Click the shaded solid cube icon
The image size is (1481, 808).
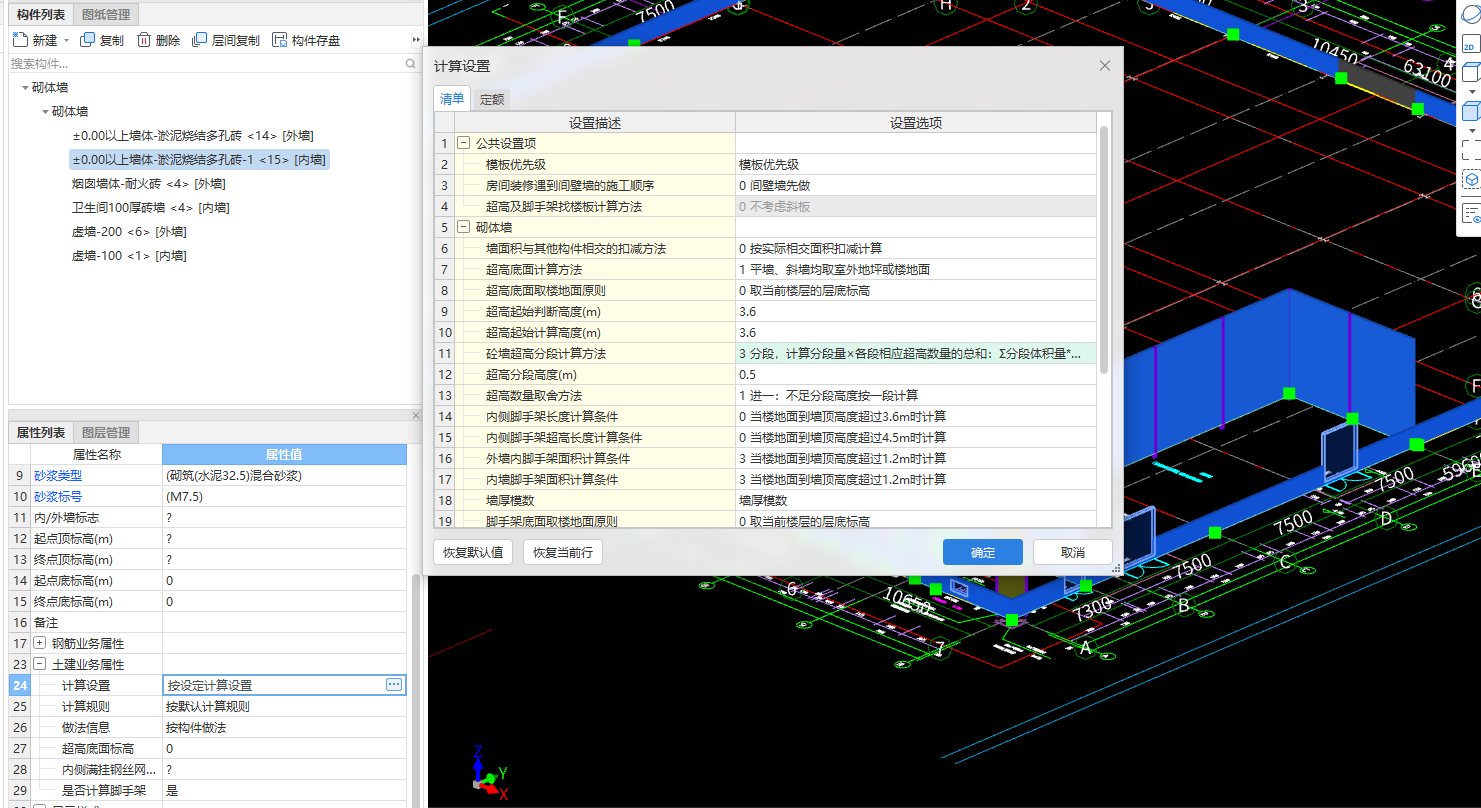point(1471,111)
